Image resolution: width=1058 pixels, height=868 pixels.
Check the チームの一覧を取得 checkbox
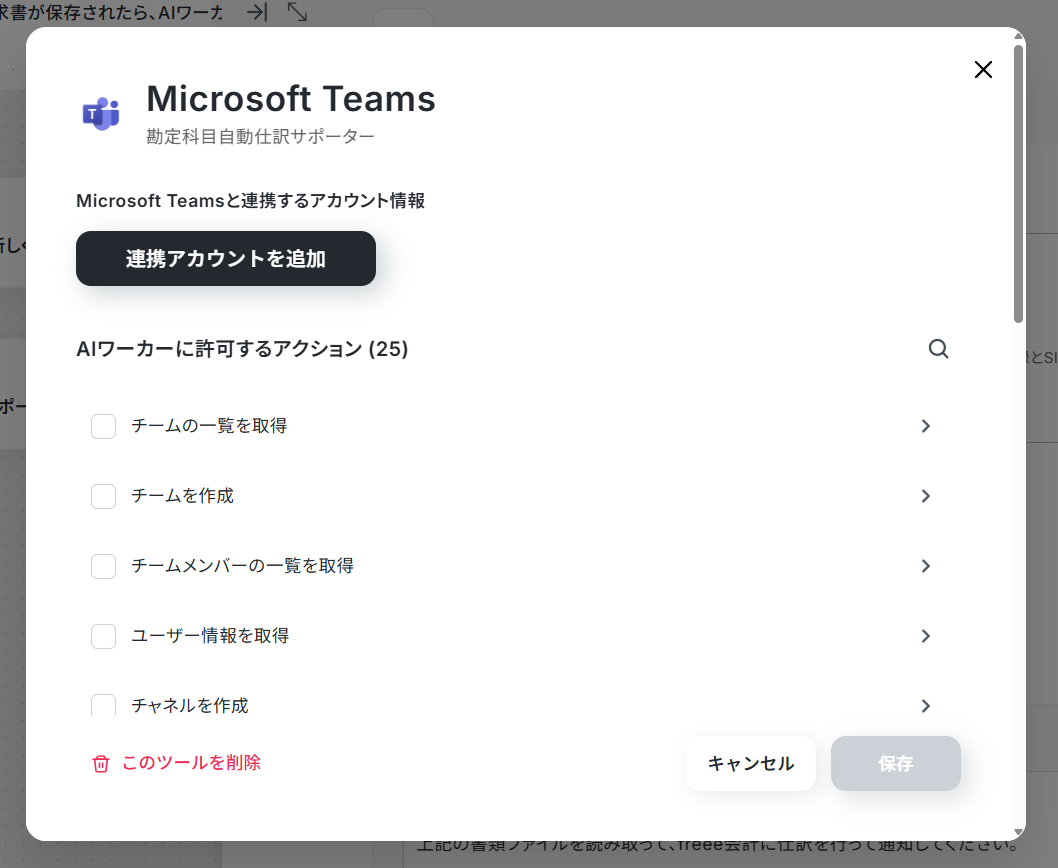(103, 426)
